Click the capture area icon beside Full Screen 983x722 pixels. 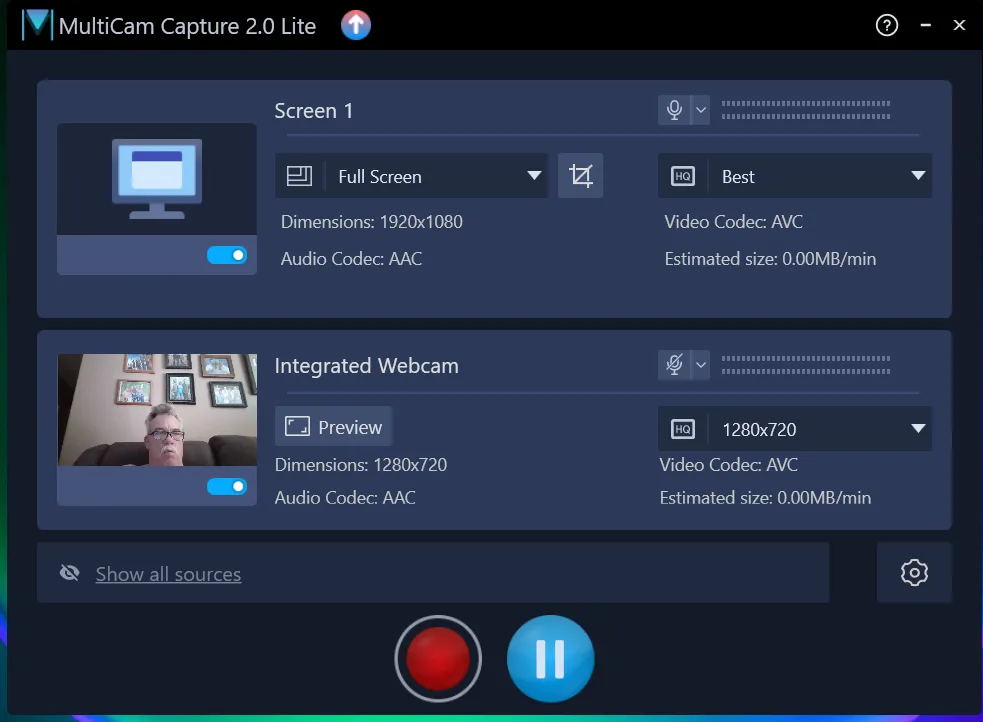299,176
